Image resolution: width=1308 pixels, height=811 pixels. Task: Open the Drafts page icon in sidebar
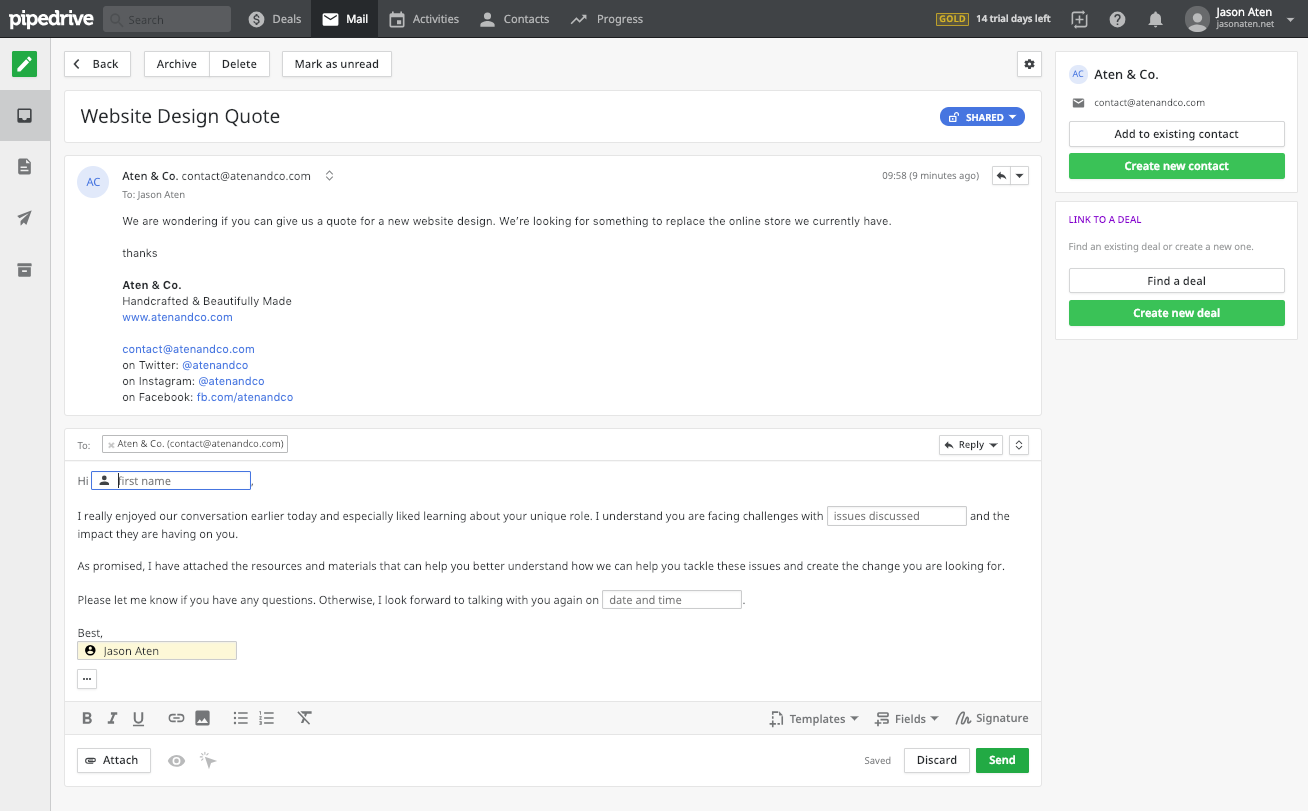24,167
